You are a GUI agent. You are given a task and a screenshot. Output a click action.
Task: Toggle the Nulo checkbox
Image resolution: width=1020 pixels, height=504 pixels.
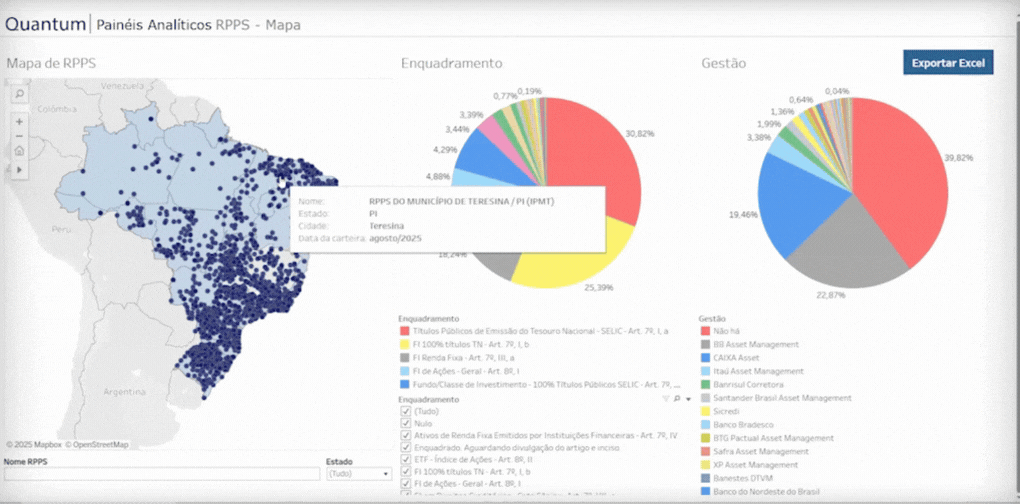[x=404, y=422]
